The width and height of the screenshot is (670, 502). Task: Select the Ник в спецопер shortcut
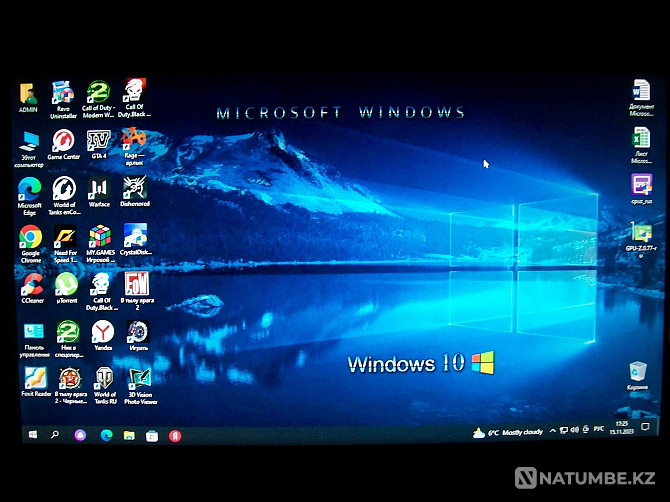click(68, 340)
